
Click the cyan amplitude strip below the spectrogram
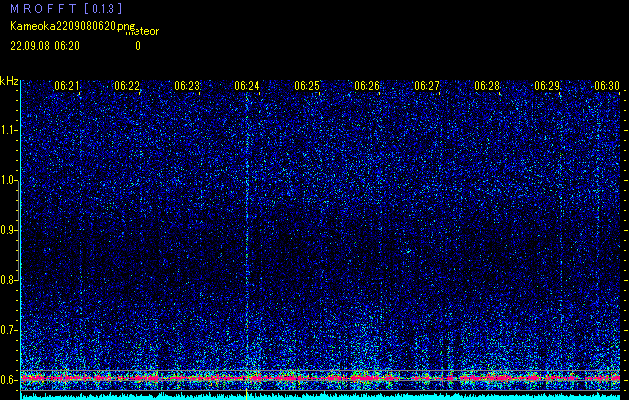pos(321,396)
